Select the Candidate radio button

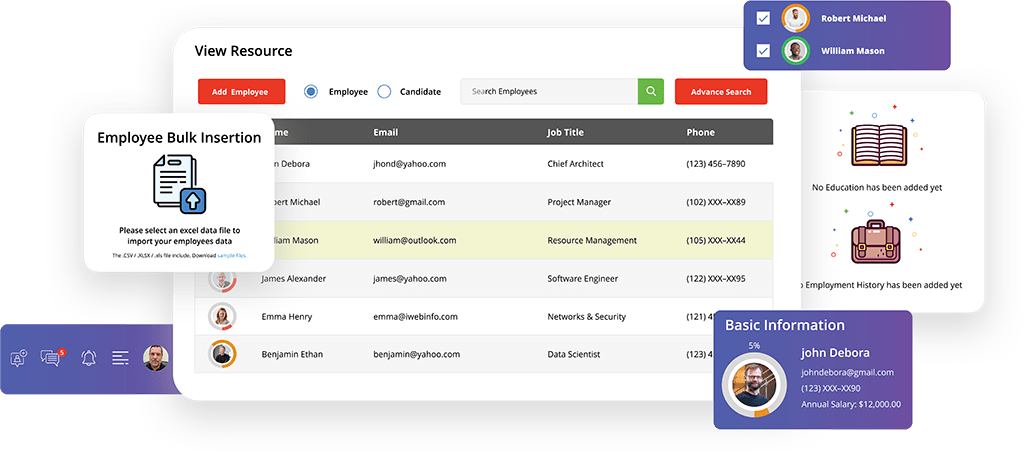tap(384, 91)
